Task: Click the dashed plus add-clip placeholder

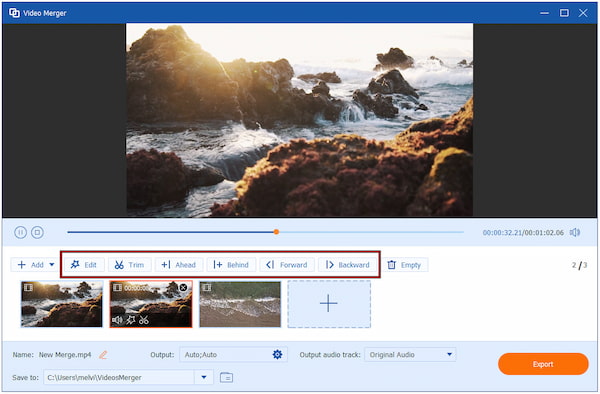Action: pyautogui.click(x=329, y=304)
